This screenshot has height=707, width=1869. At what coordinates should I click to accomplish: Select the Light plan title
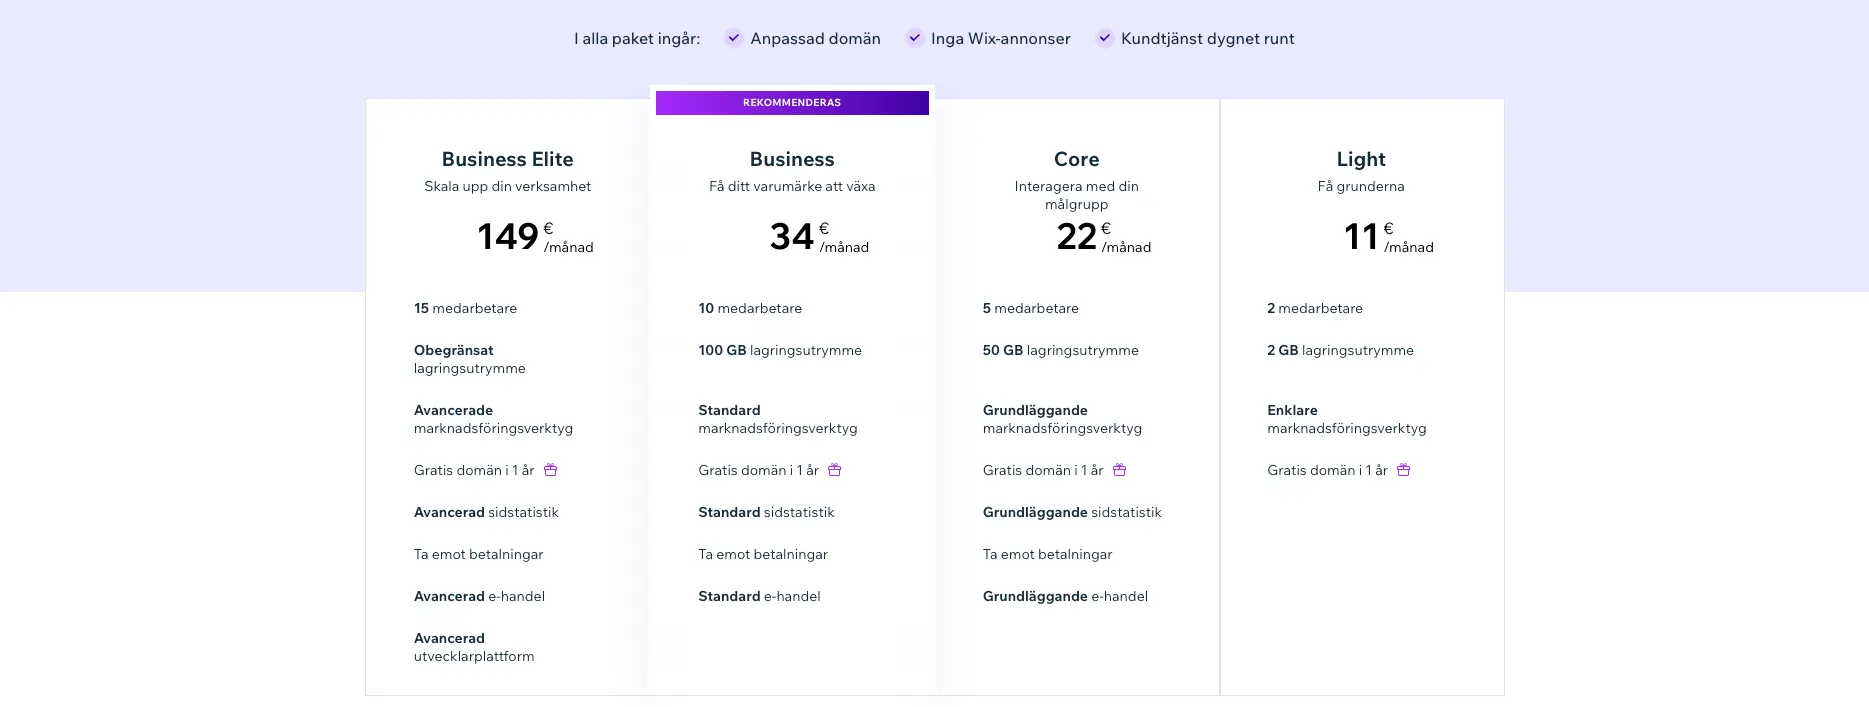click(x=1361, y=159)
